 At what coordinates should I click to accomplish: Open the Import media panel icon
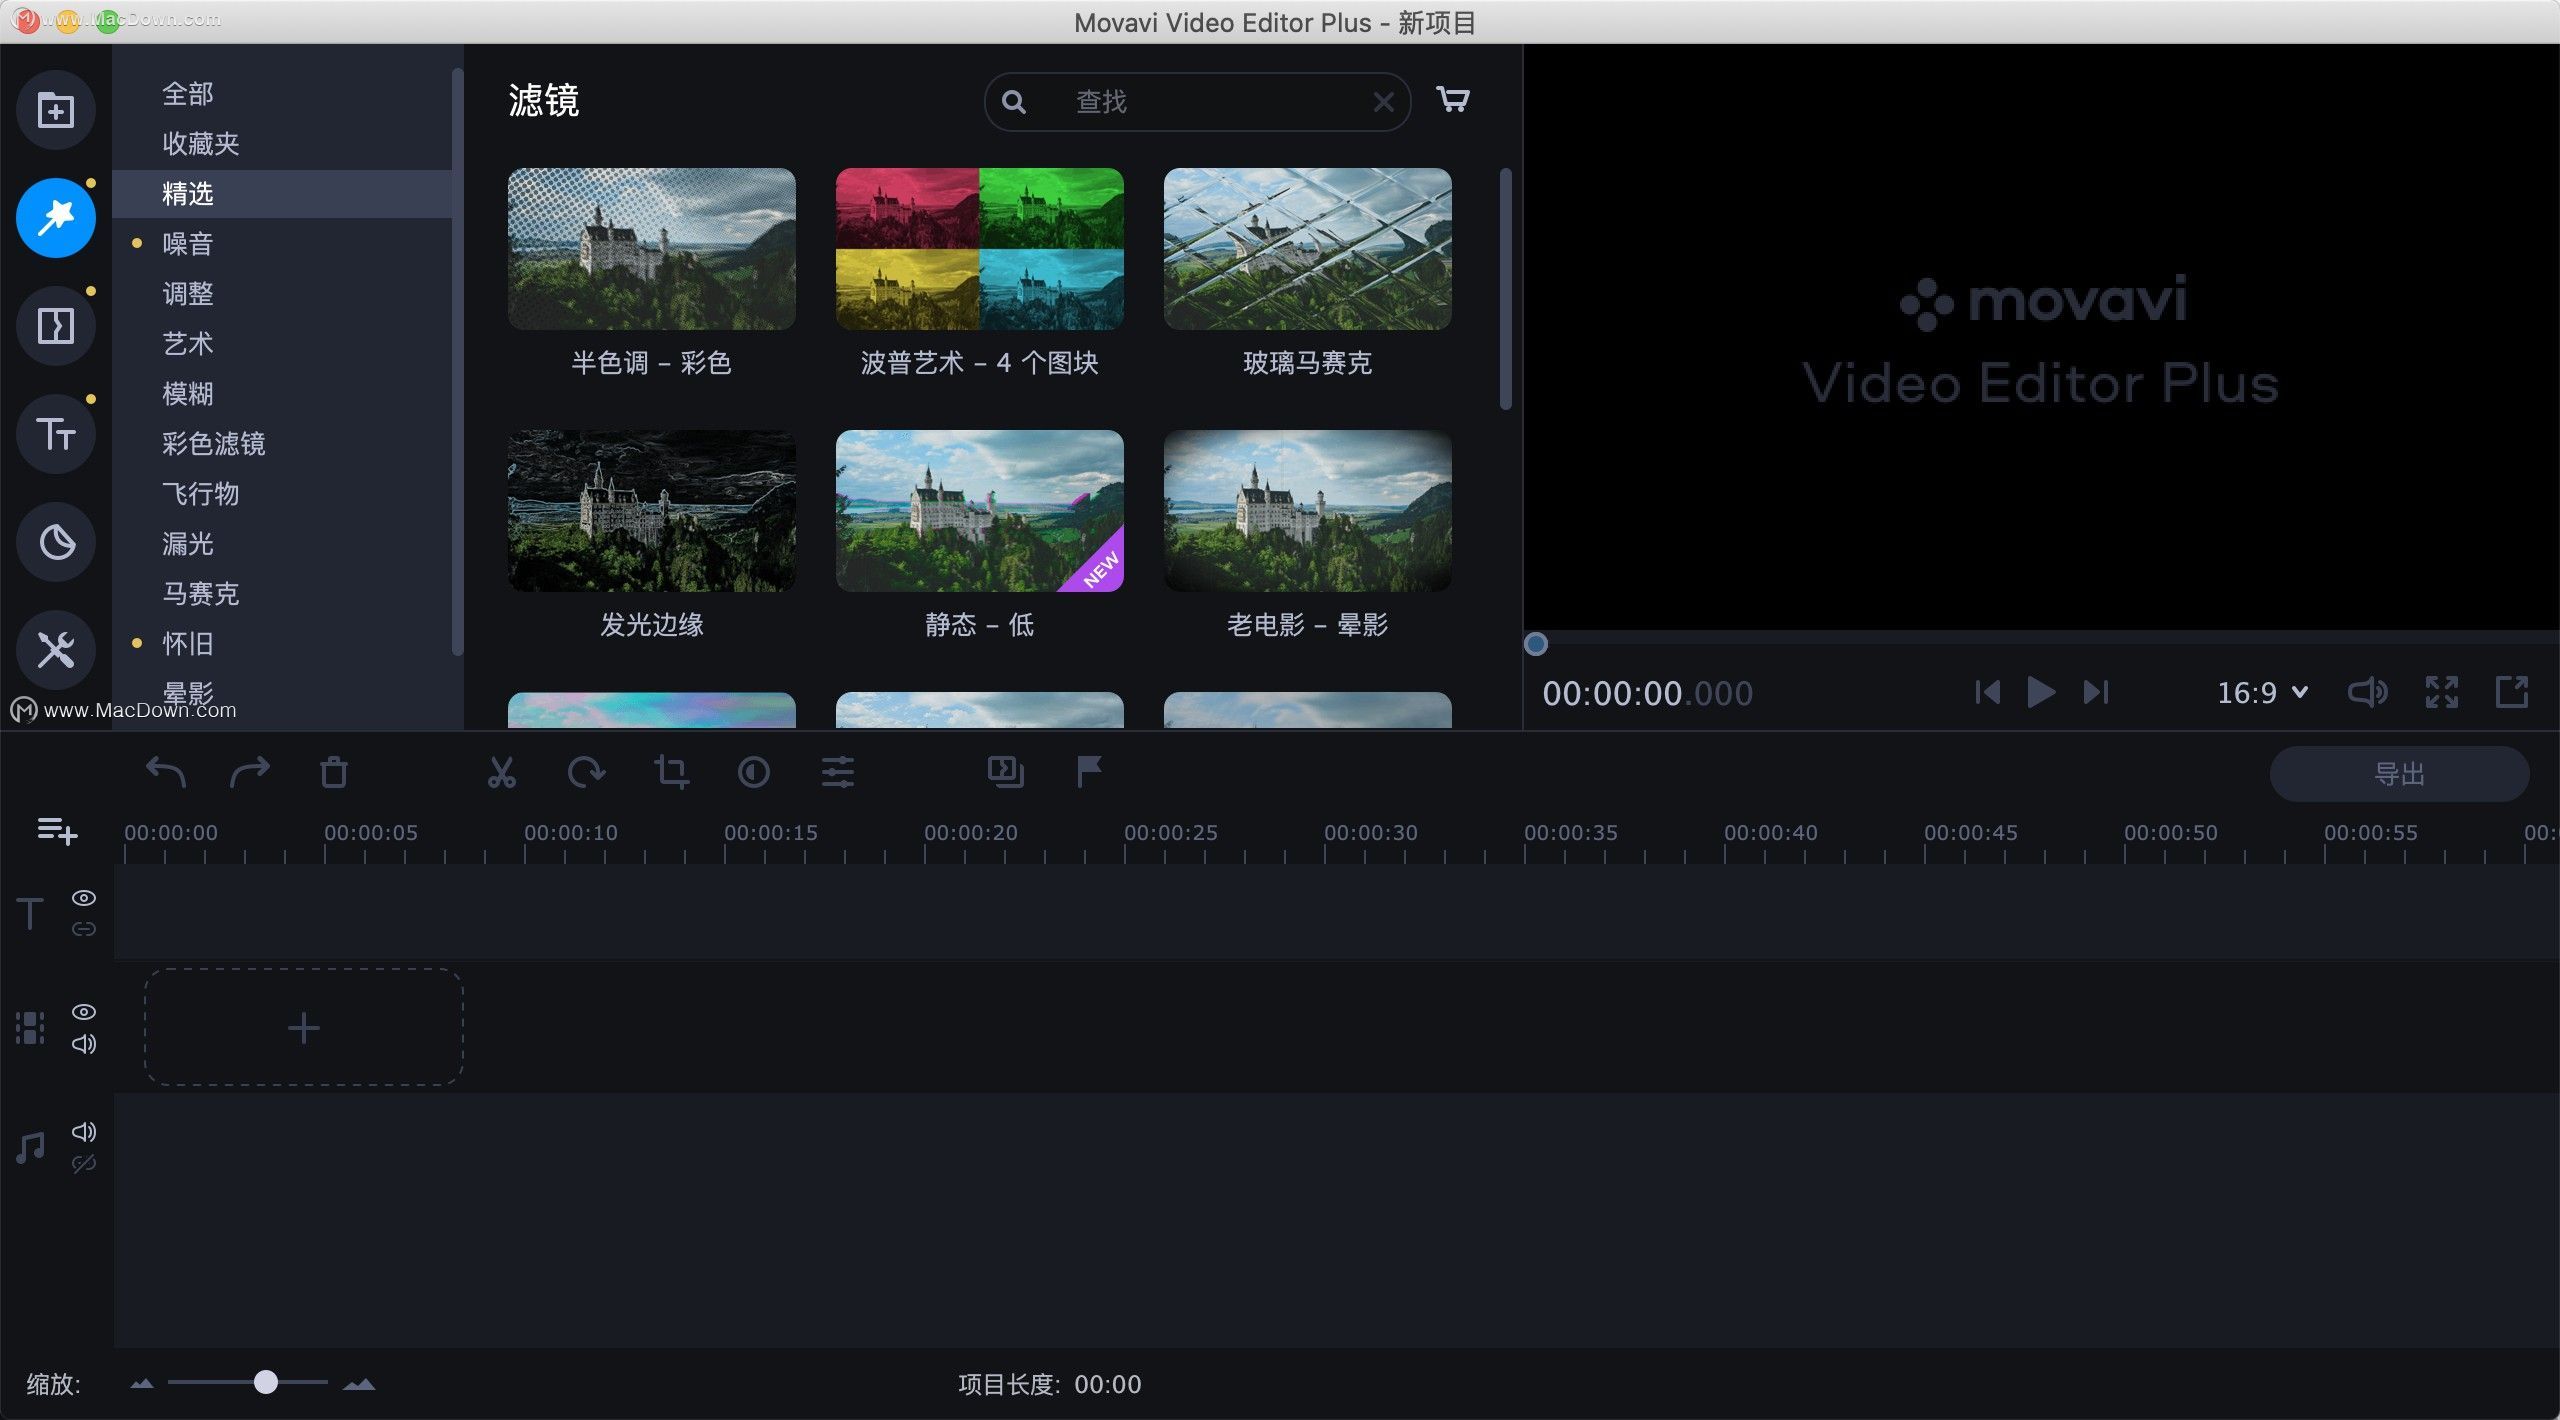click(x=56, y=110)
